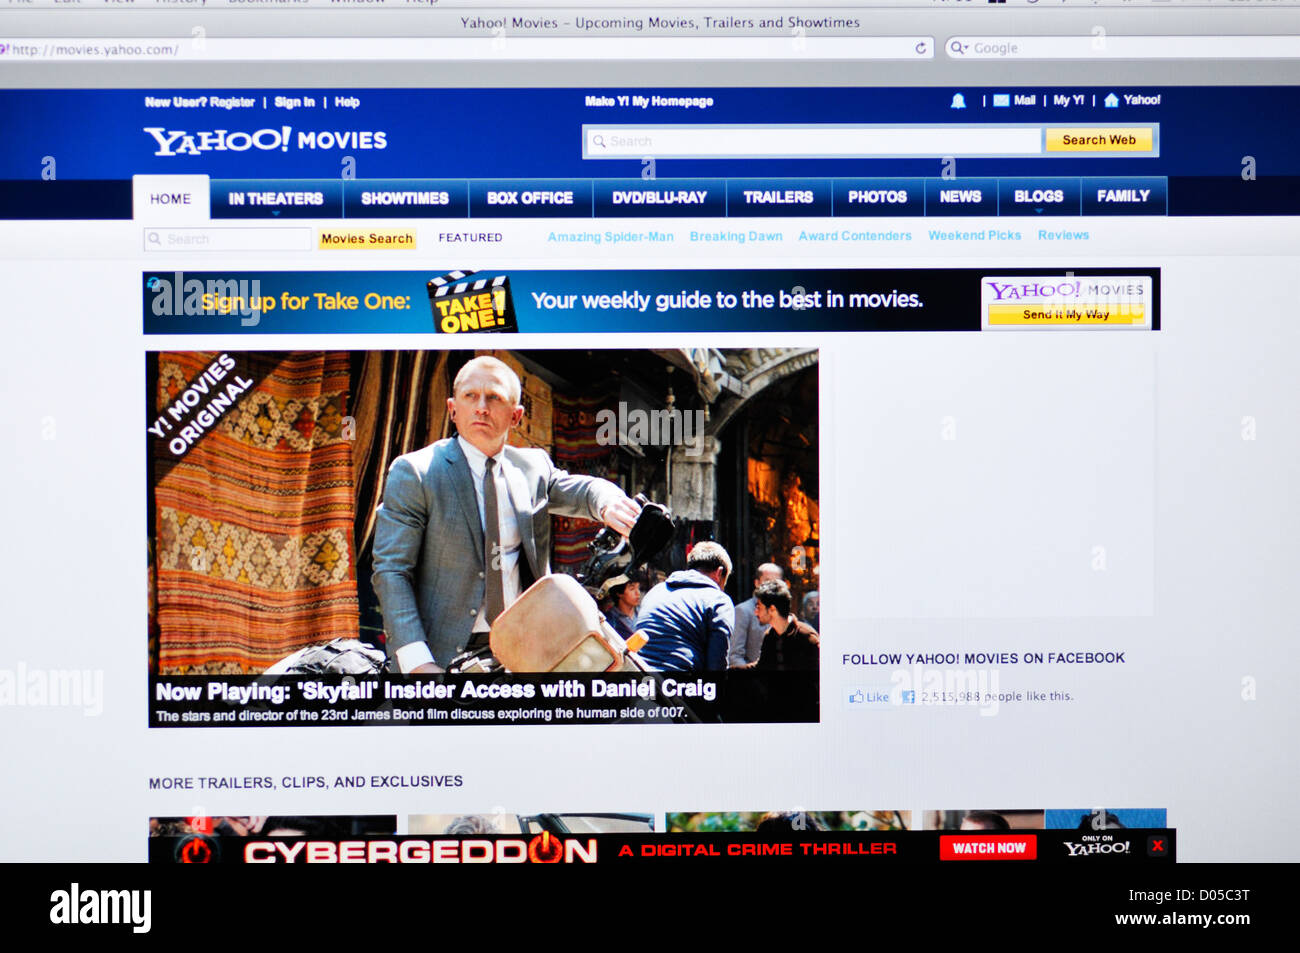This screenshot has height=953, width=1300.
Task: Click the Yahoo! home house icon
Action: pyautogui.click(x=1111, y=100)
